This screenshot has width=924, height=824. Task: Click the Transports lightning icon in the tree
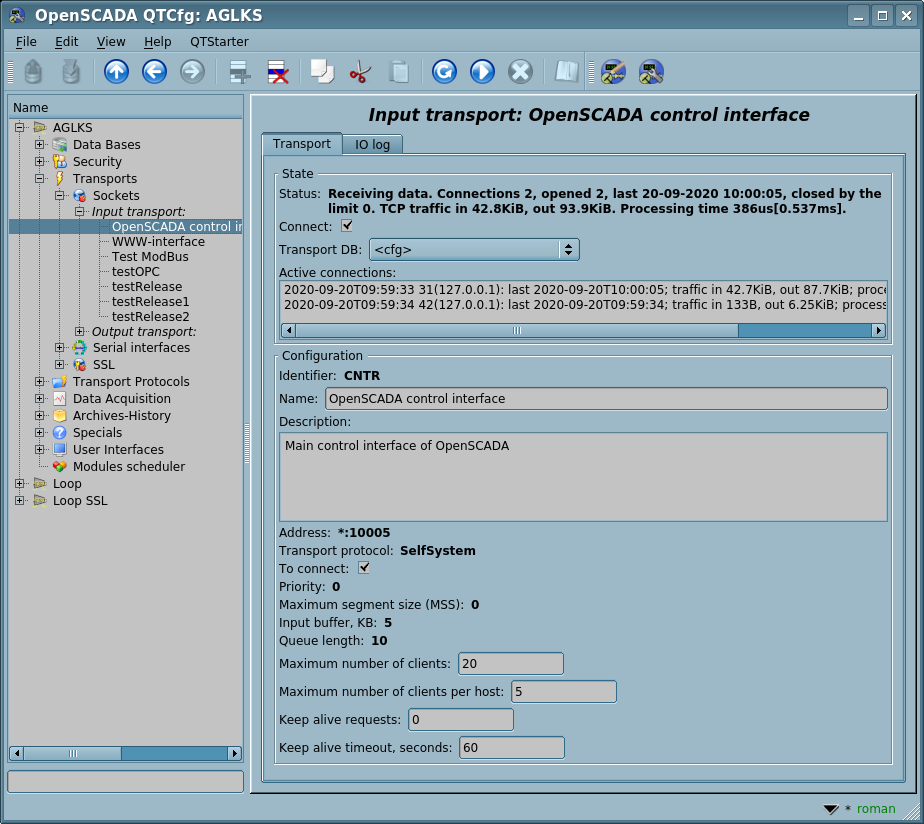(x=60, y=179)
